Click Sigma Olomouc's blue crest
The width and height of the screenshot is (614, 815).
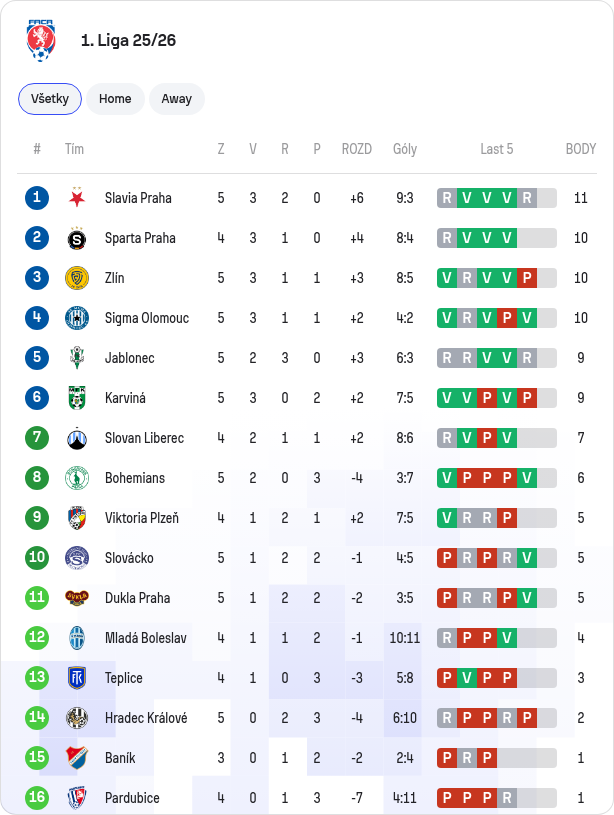click(x=77, y=318)
